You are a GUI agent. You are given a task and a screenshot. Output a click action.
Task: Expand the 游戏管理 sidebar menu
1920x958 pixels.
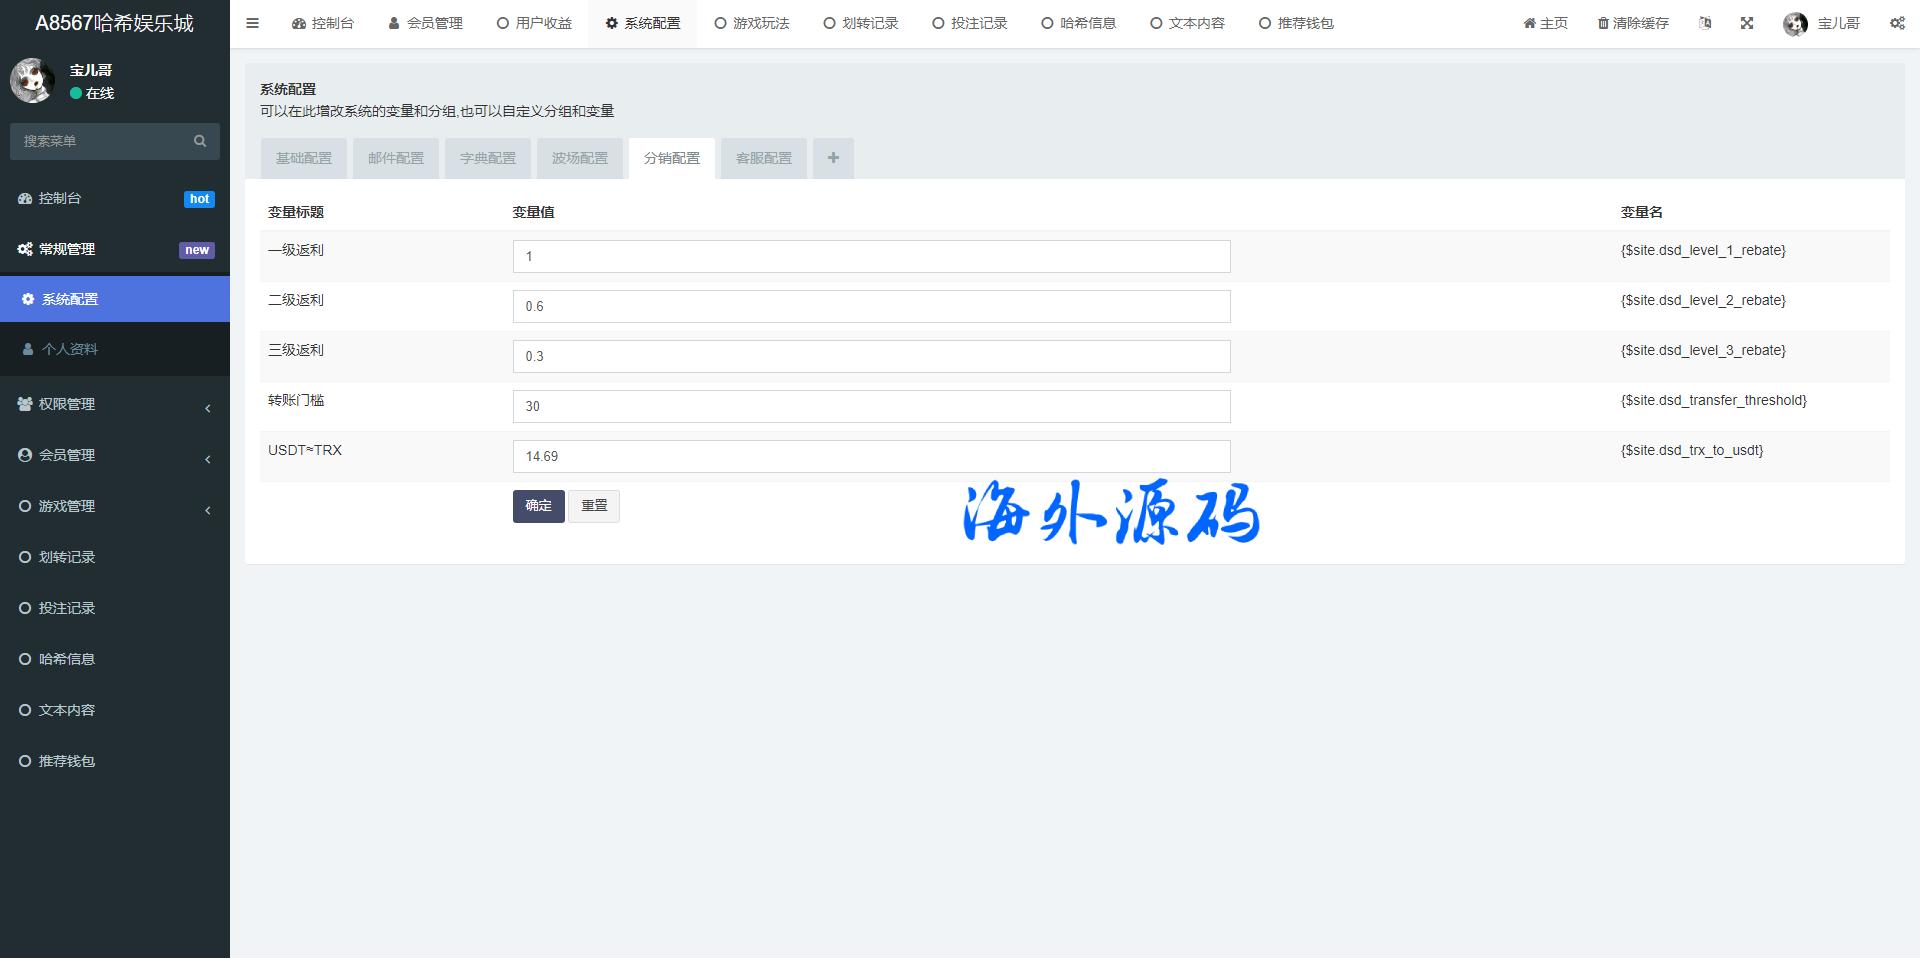pyautogui.click(x=114, y=506)
